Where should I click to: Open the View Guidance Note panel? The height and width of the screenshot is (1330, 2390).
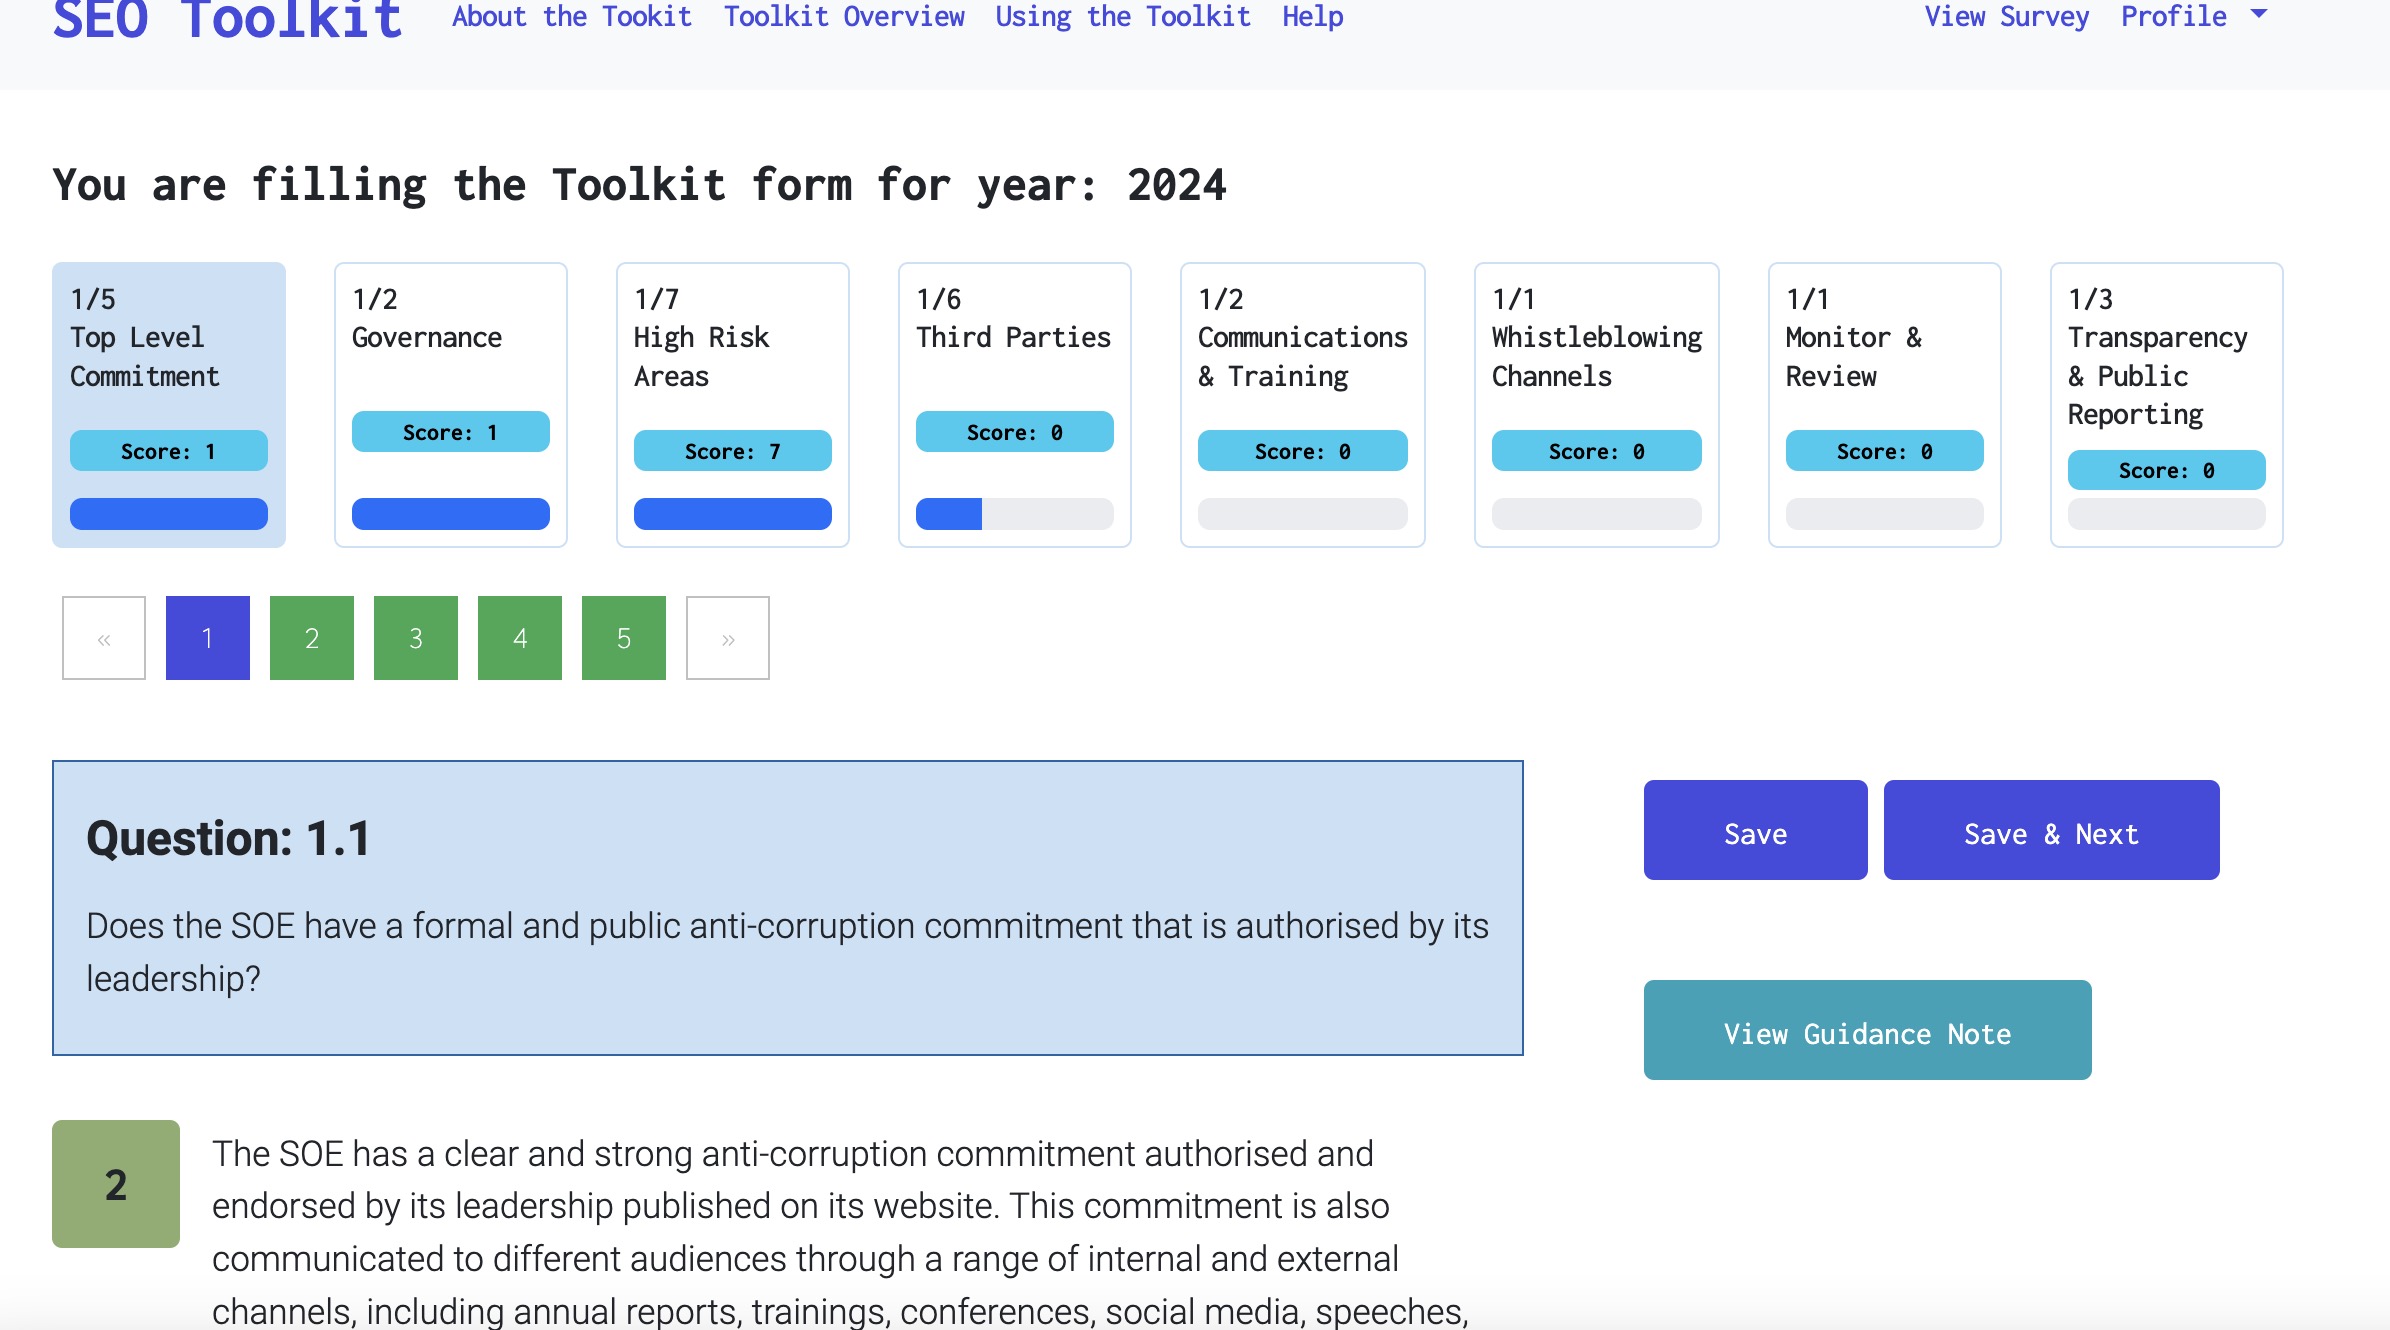click(x=1867, y=1030)
